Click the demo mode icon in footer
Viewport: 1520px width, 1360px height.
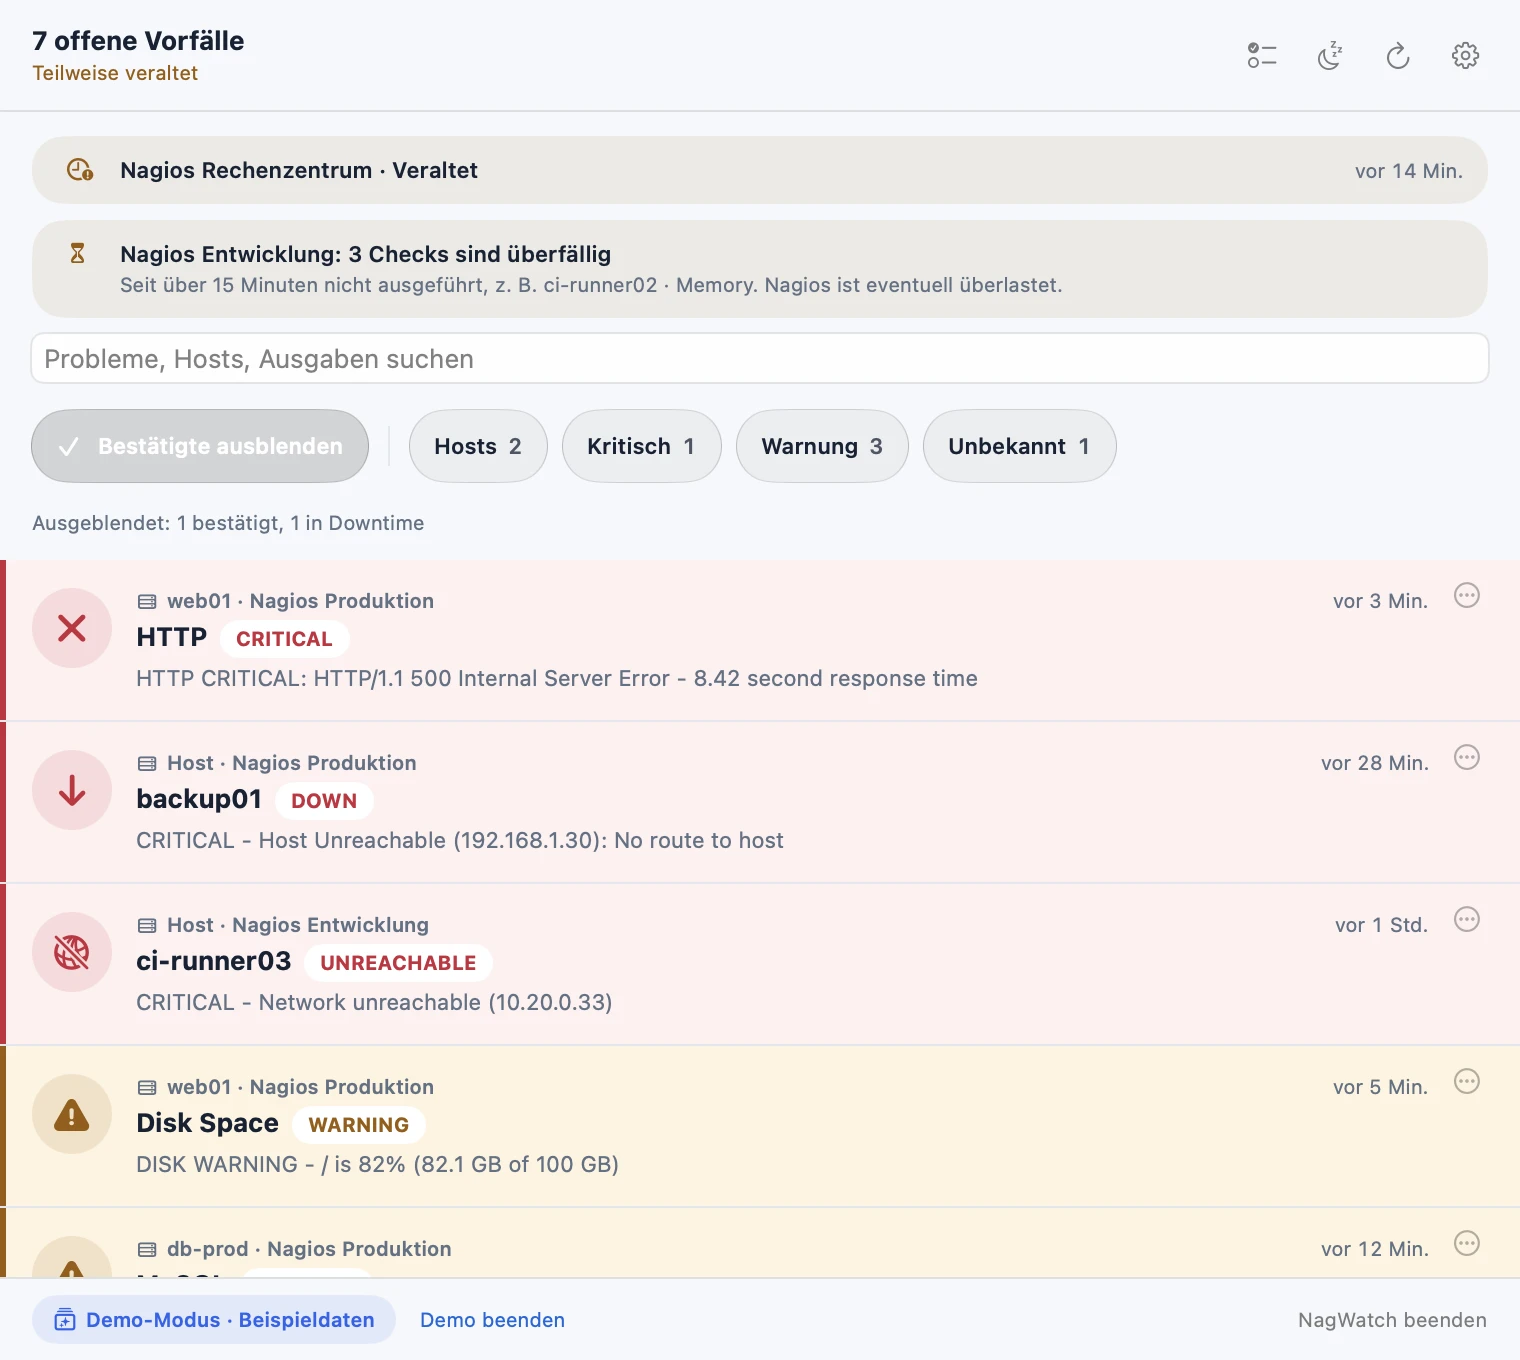coord(65,1320)
